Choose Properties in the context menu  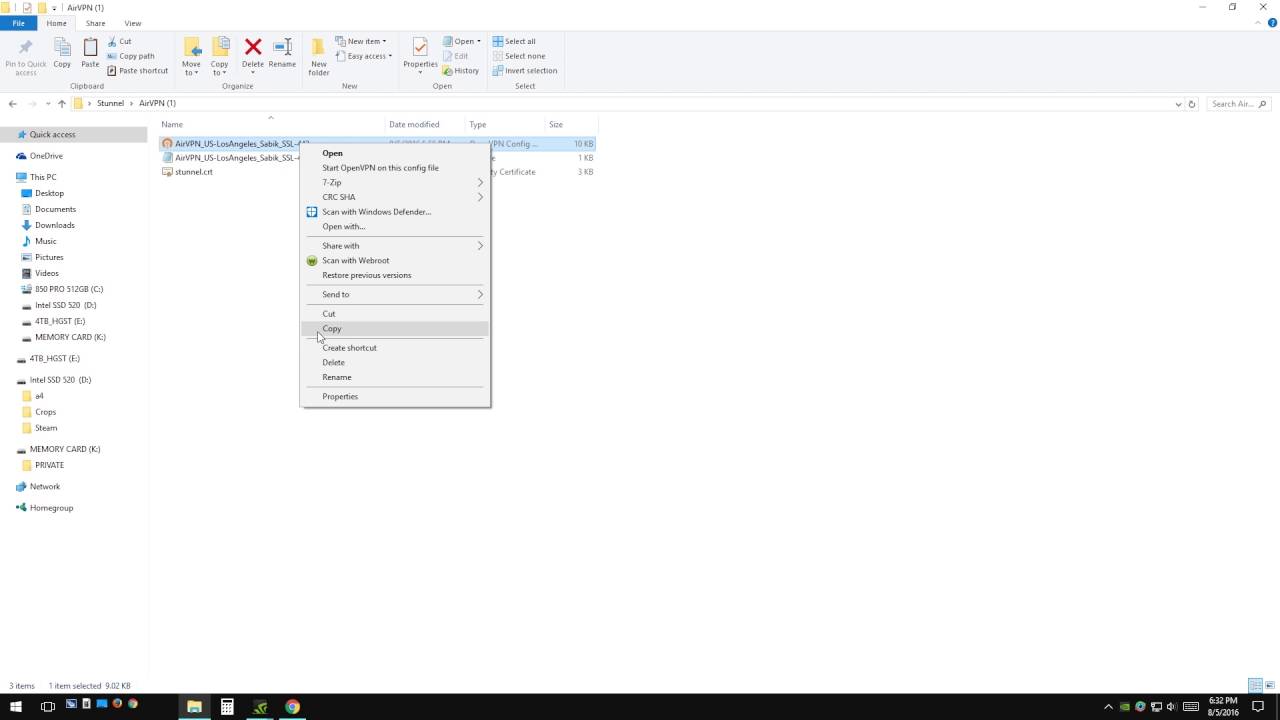tap(395, 397)
